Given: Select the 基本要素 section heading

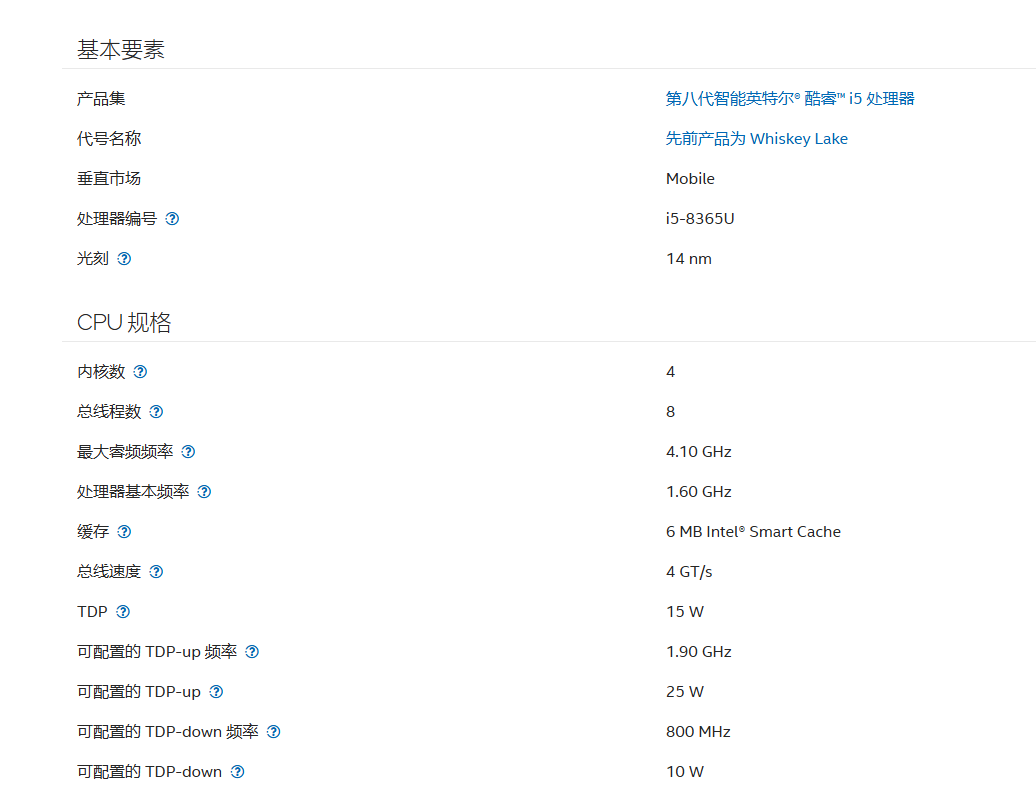Looking at the screenshot, I should pyautogui.click(x=121, y=50).
